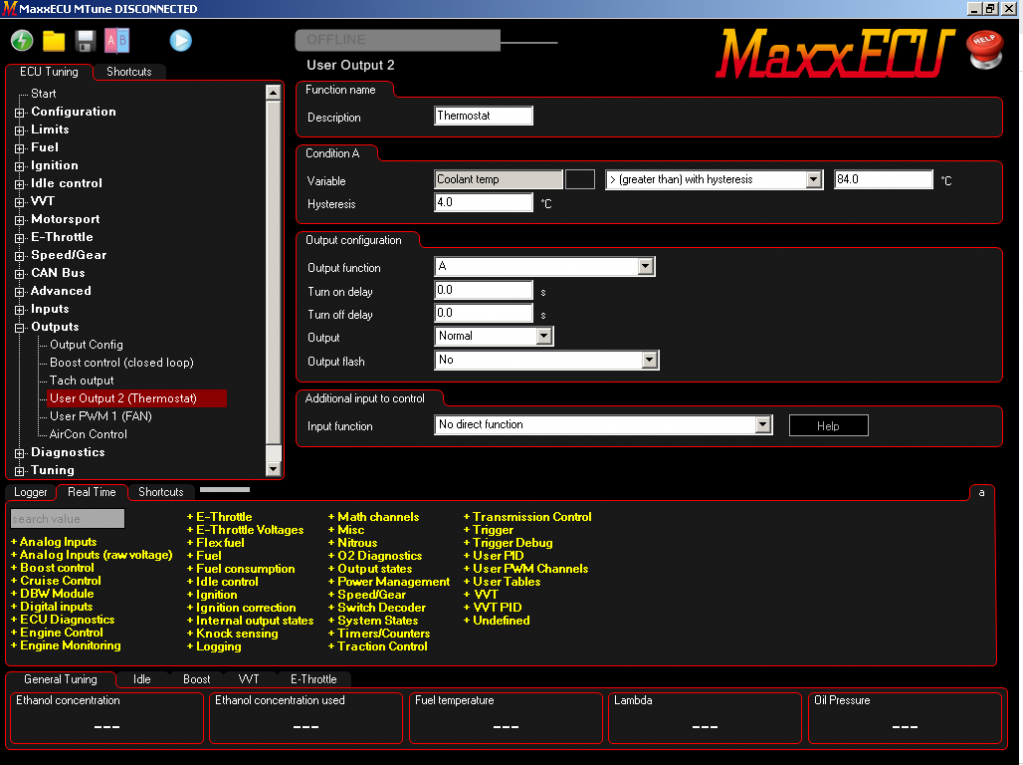Click the tree scrollbar up arrow
Viewport: 1023px width, 765px height.
[x=273, y=93]
